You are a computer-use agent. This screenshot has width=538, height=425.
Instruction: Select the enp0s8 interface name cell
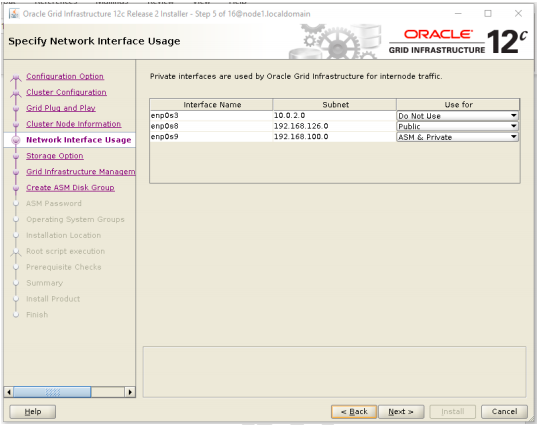pyautogui.click(x=211, y=126)
